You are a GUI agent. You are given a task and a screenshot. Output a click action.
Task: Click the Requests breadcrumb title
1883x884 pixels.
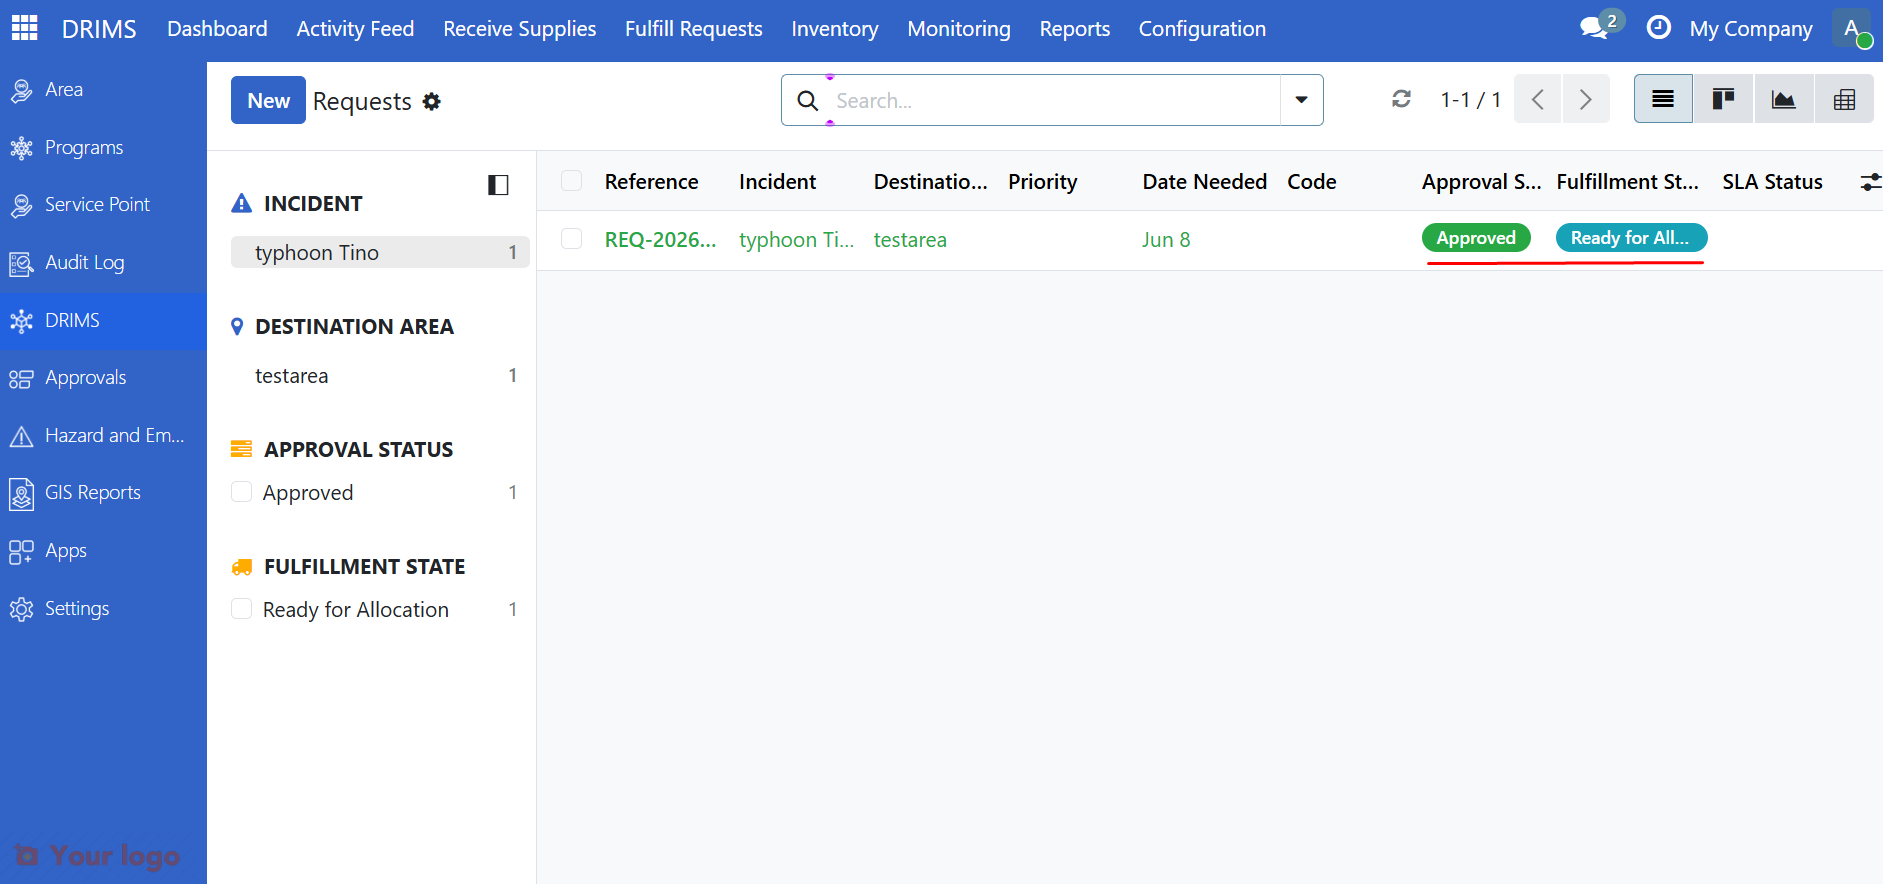click(x=362, y=101)
